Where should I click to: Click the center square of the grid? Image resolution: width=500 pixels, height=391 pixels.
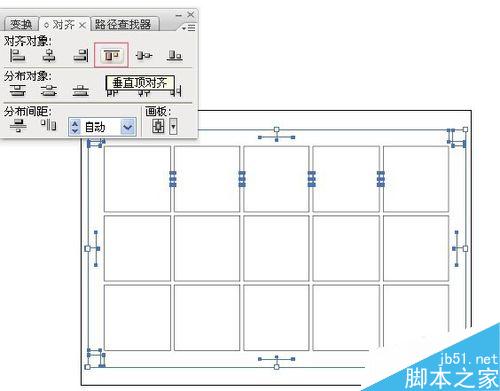click(276, 248)
